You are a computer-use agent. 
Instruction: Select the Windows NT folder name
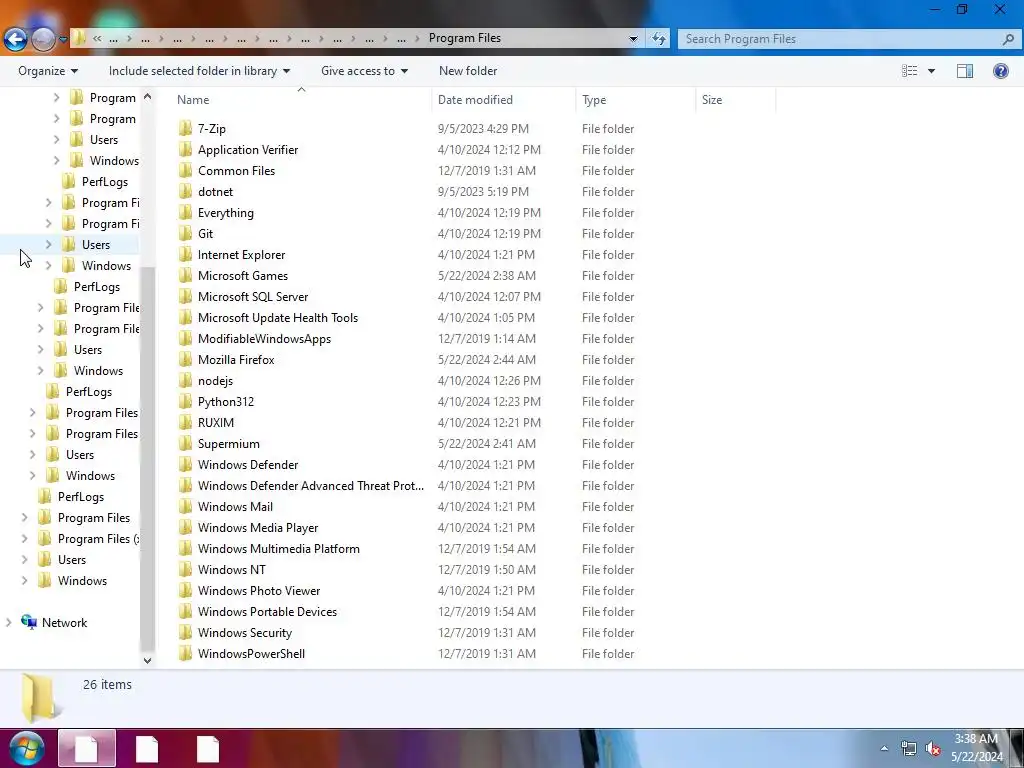pos(231,569)
